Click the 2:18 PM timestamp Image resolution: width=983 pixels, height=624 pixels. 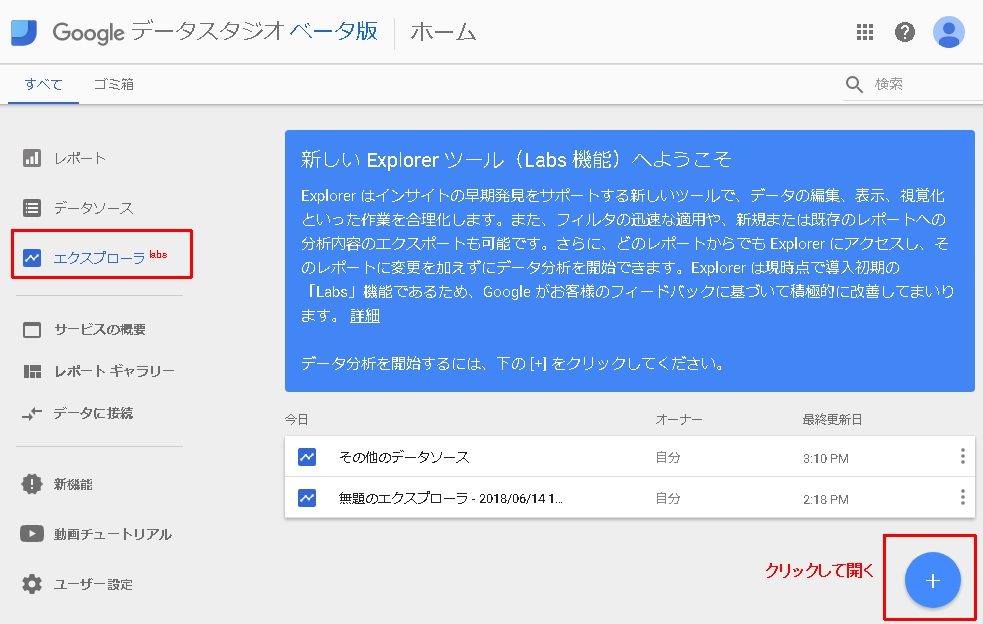coord(826,499)
